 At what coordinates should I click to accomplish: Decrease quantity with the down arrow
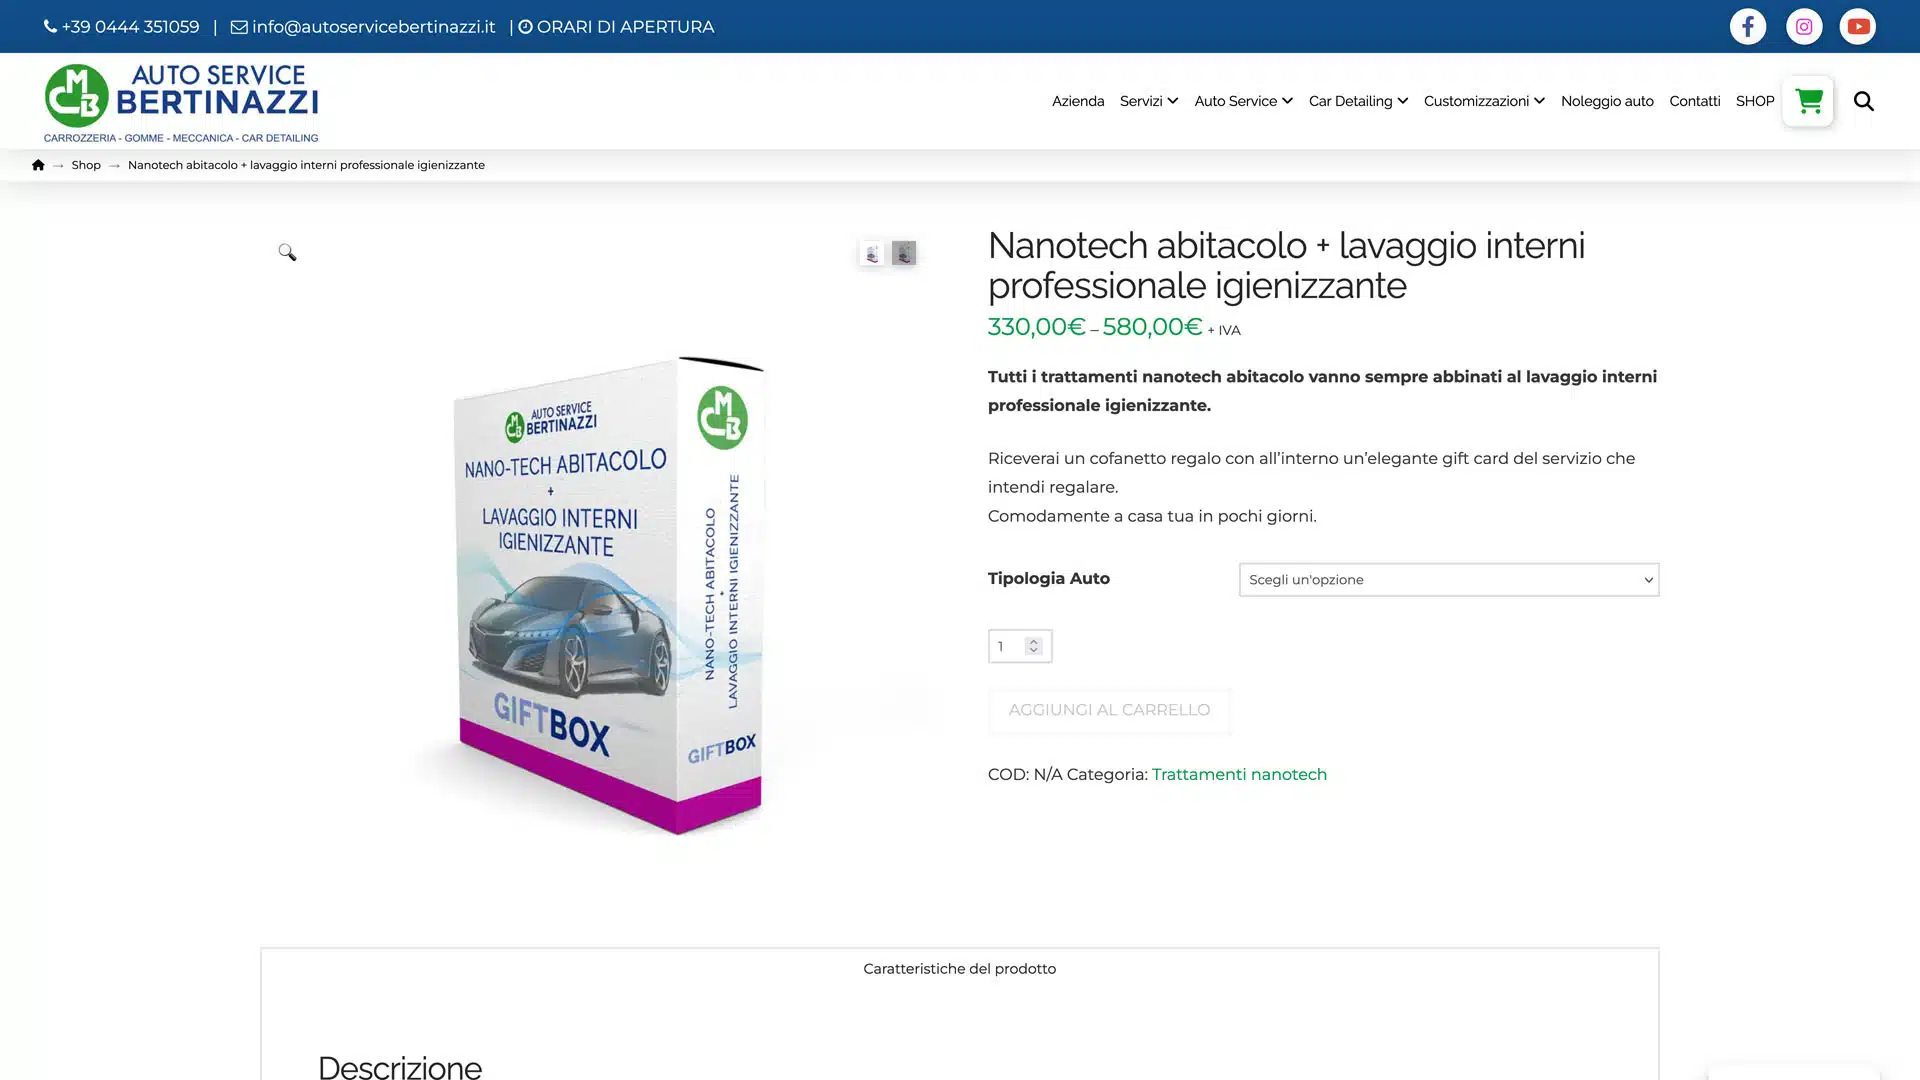pos(1034,651)
